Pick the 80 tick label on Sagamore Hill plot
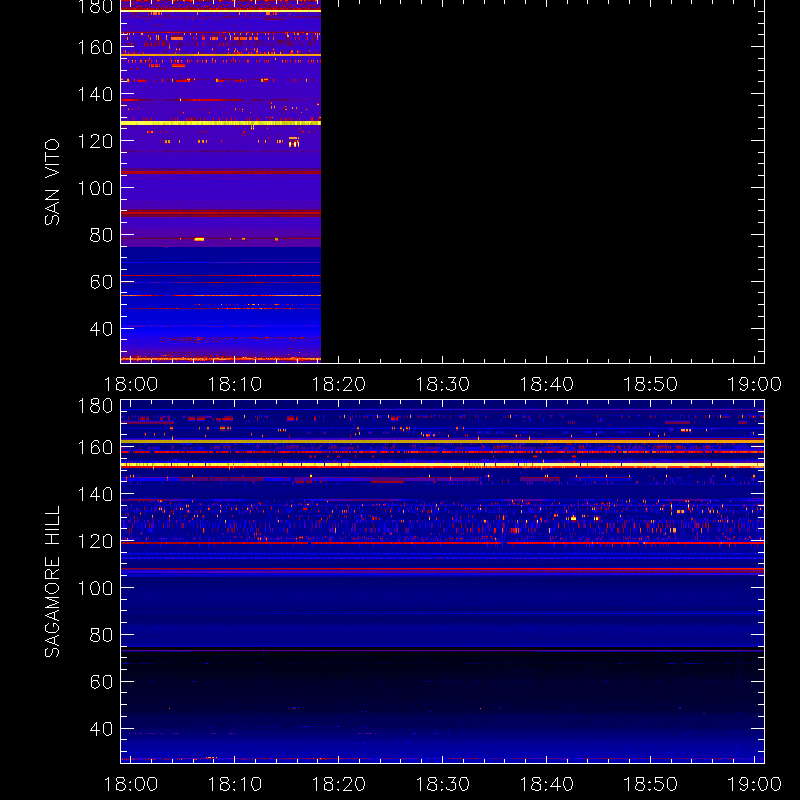The width and height of the screenshot is (800, 800). click(102, 635)
